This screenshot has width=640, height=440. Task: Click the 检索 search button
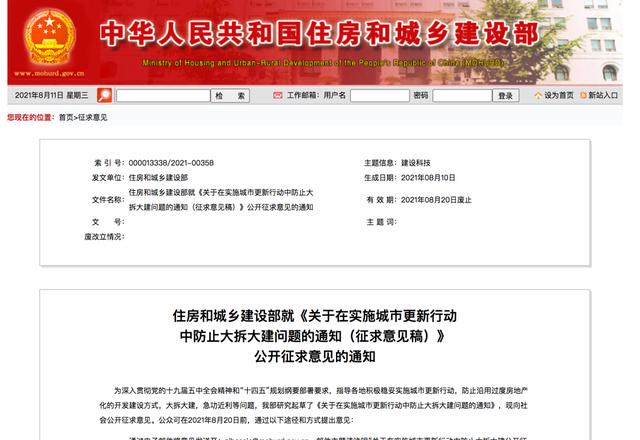coord(230,96)
